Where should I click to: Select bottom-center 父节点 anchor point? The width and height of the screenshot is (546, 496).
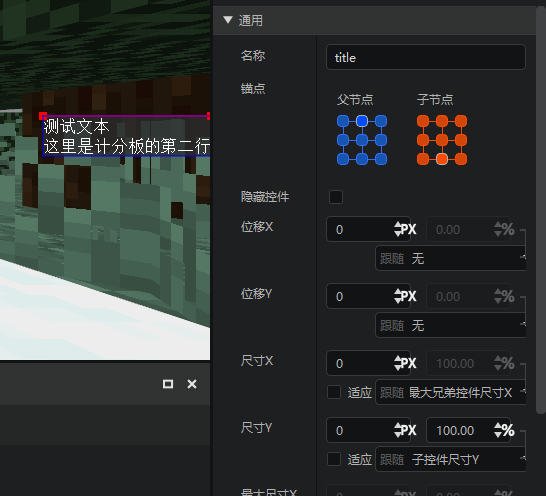coord(362,159)
